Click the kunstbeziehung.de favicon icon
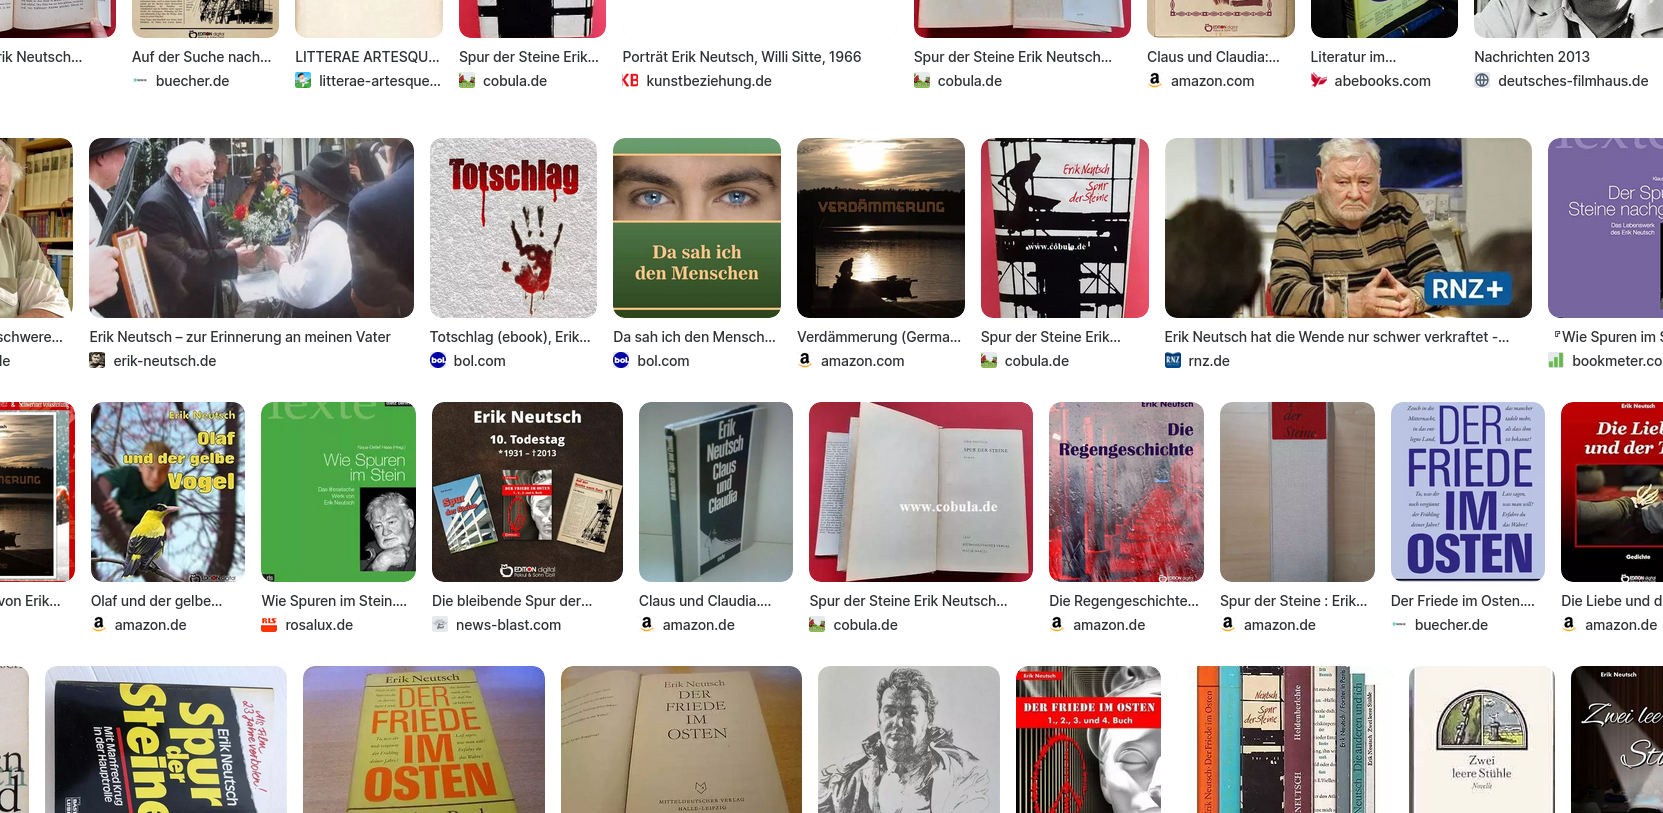Image resolution: width=1663 pixels, height=813 pixels. (x=630, y=80)
